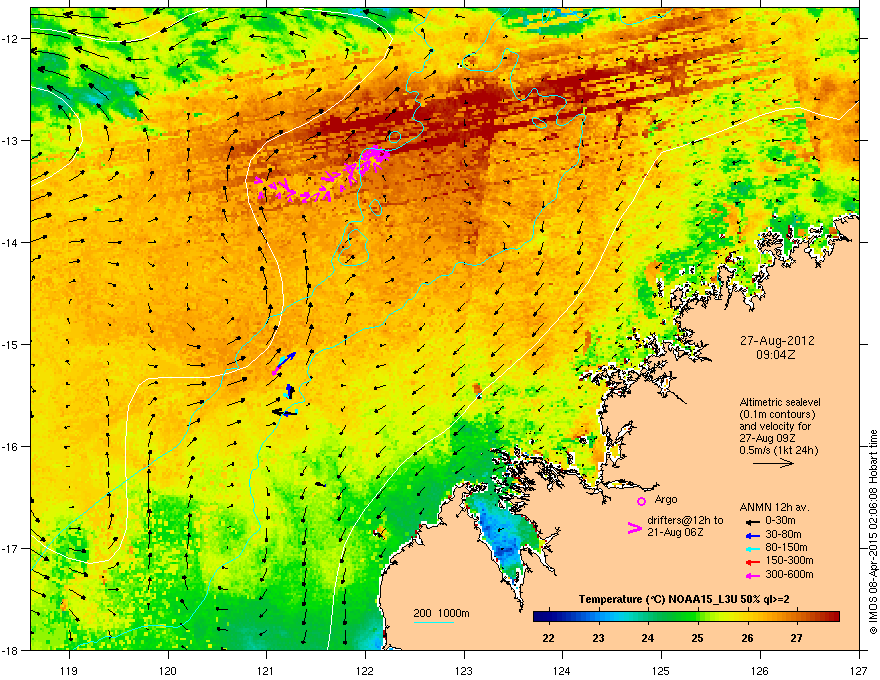The width and height of the screenshot is (880, 680).
Task: Click colorbar tick label 25
Action: [698, 638]
